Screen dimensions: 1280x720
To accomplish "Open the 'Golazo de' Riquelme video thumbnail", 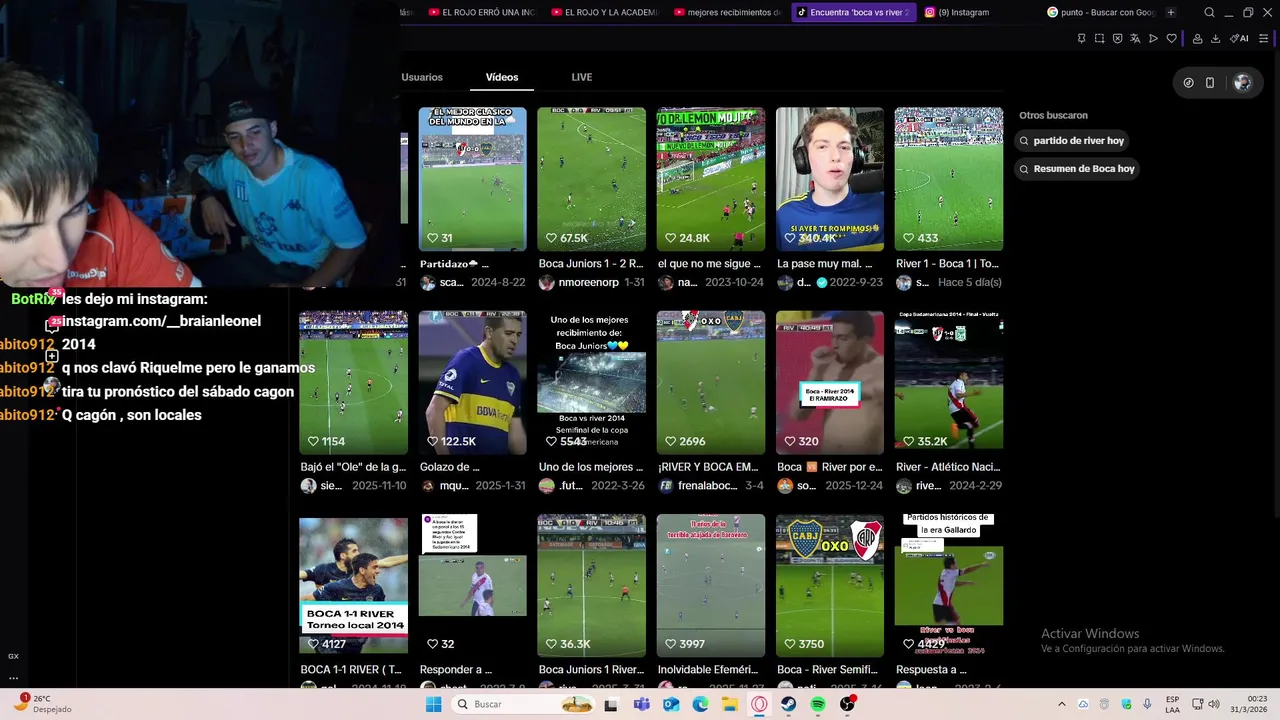I will [472, 382].
